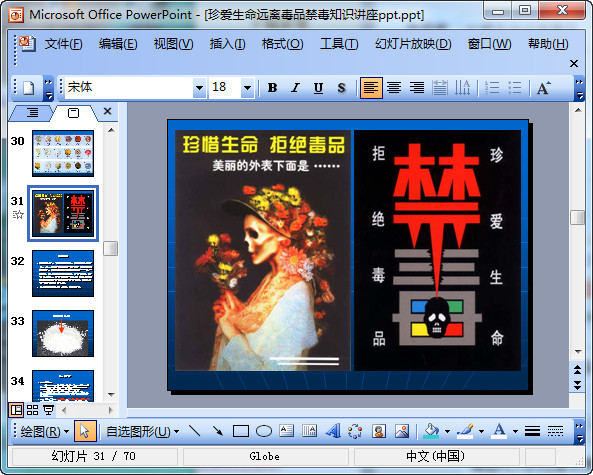
Task: Close the slides pane
Action: pyautogui.click(x=107, y=111)
